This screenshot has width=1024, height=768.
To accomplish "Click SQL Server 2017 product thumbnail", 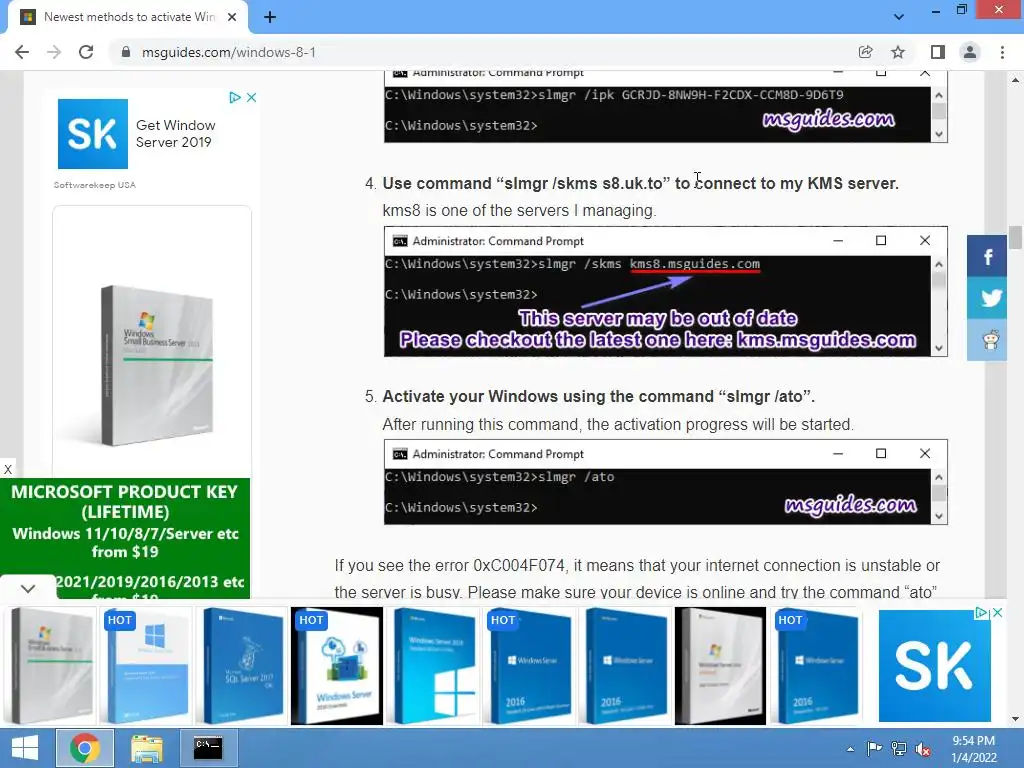I will 244,665.
